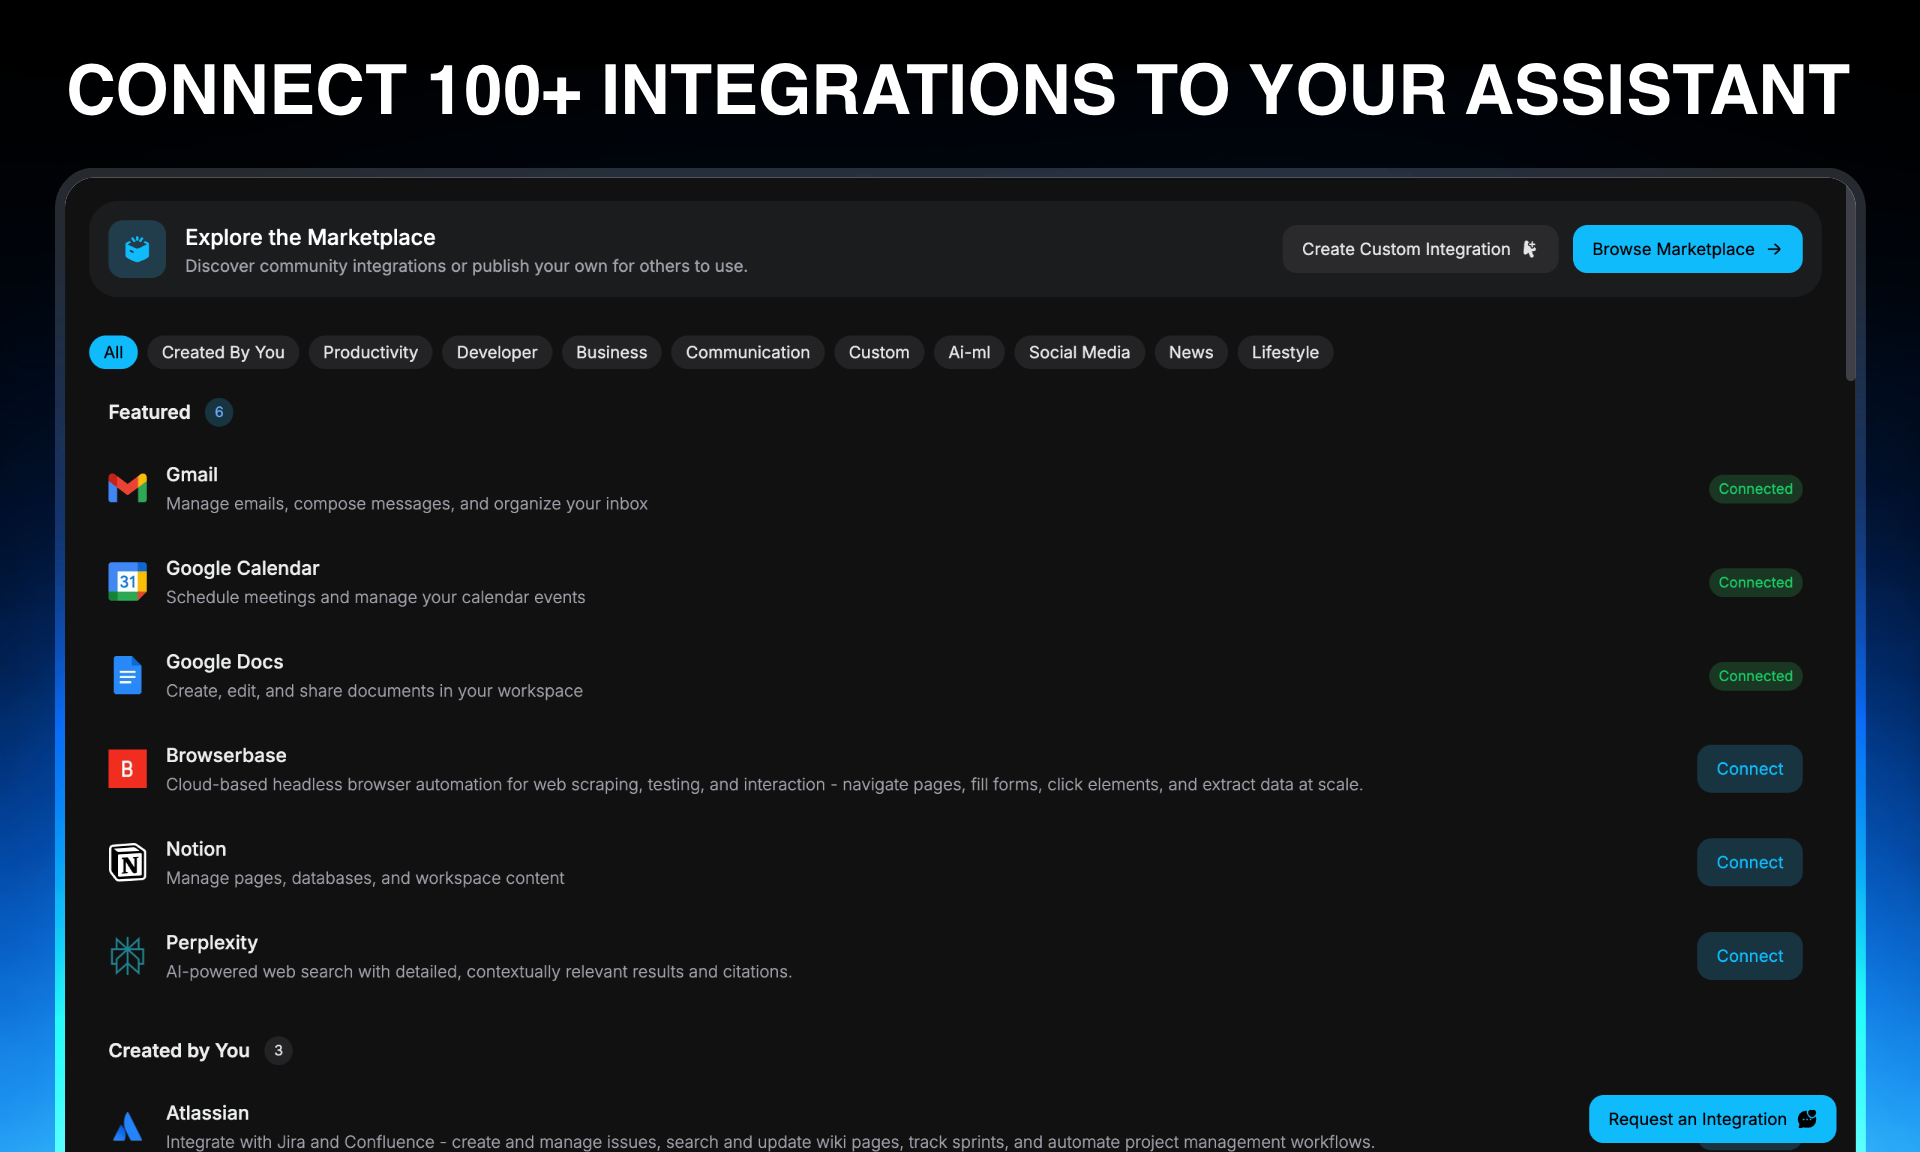Click the Notion logo icon
1920x1152 pixels.
tap(127, 862)
